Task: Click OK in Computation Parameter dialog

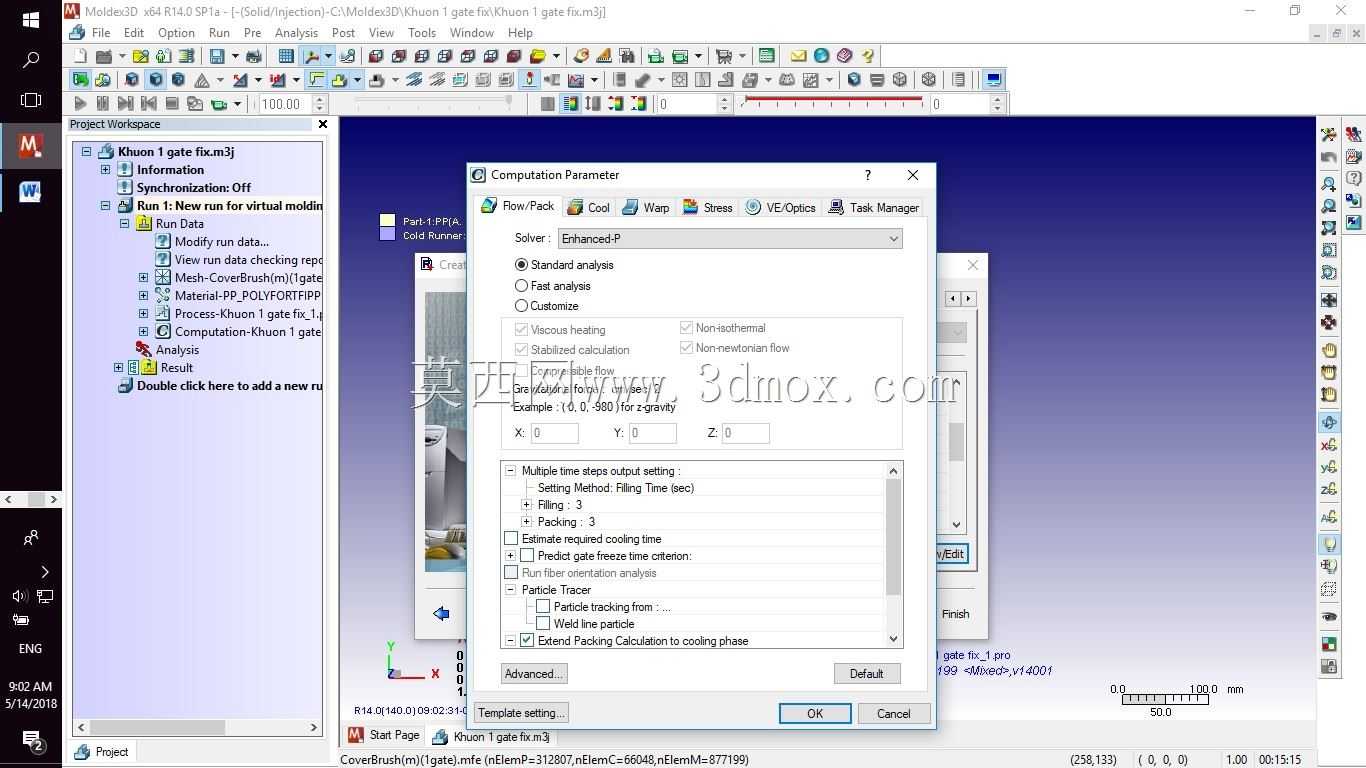Action: (x=815, y=713)
